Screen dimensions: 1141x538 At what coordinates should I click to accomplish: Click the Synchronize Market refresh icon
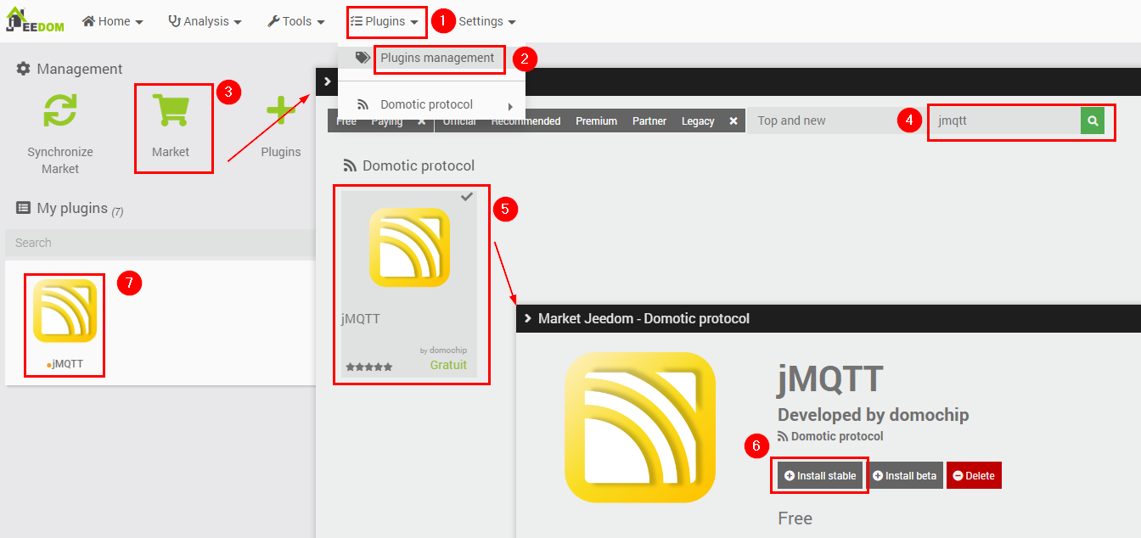(60, 111)
